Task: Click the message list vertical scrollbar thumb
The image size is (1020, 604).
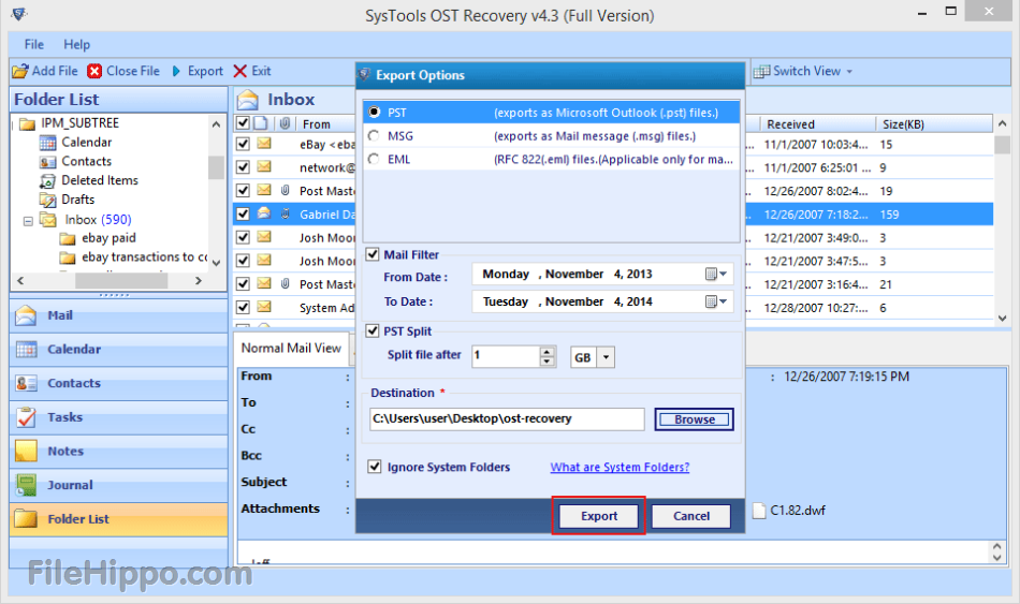Action: coord(1002,144)
